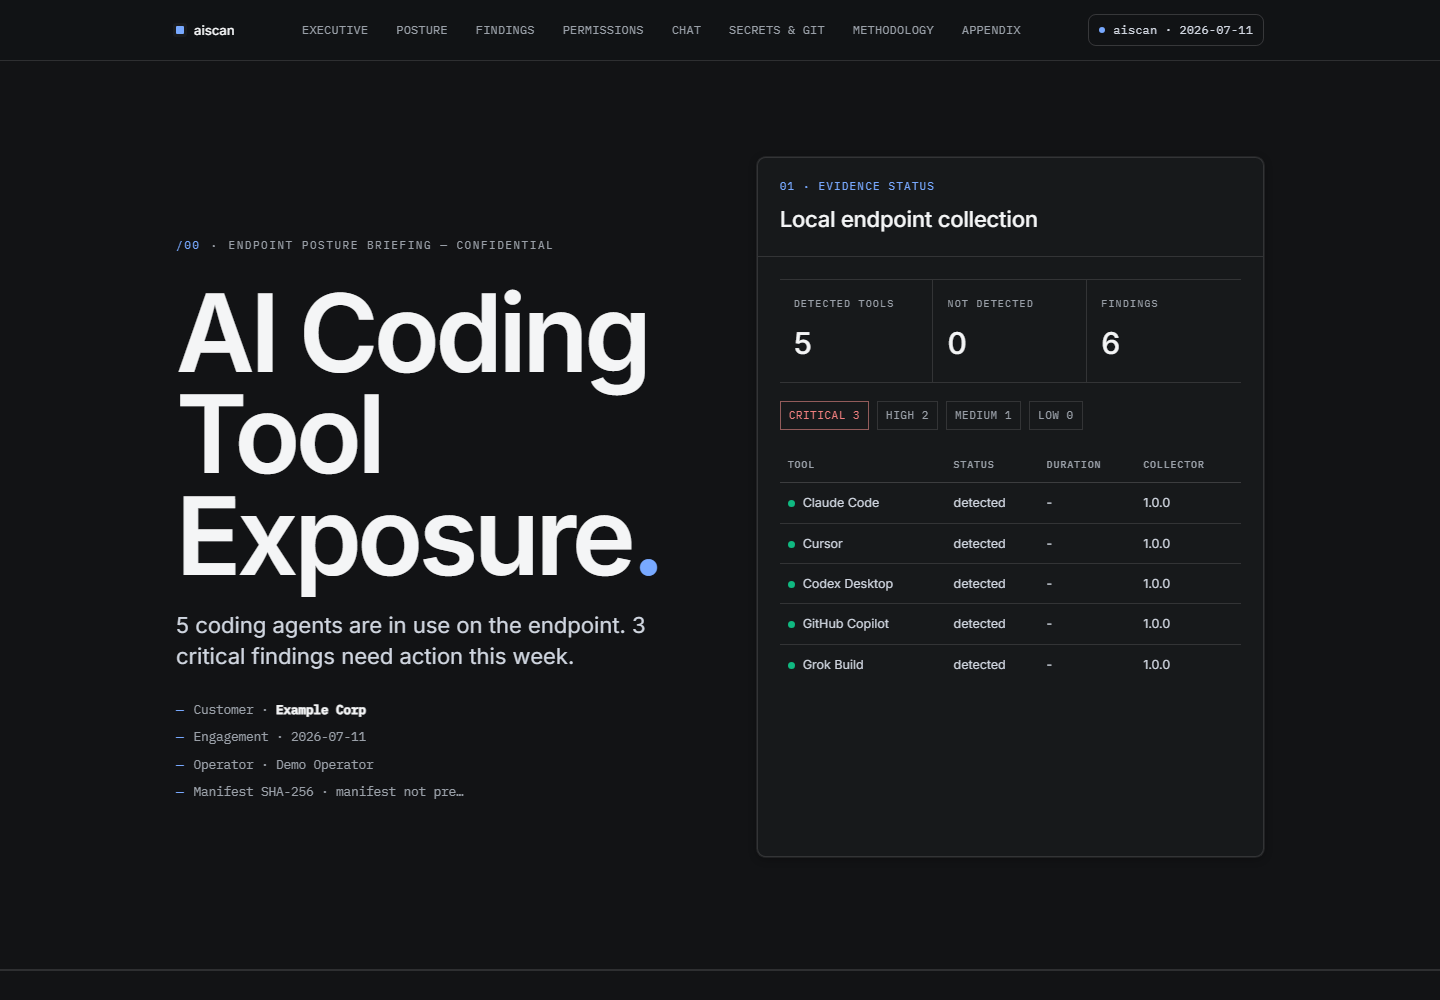Click the green dot next to Grok Build
This screenshot has height=1000, width=1440.
[792, 665]
